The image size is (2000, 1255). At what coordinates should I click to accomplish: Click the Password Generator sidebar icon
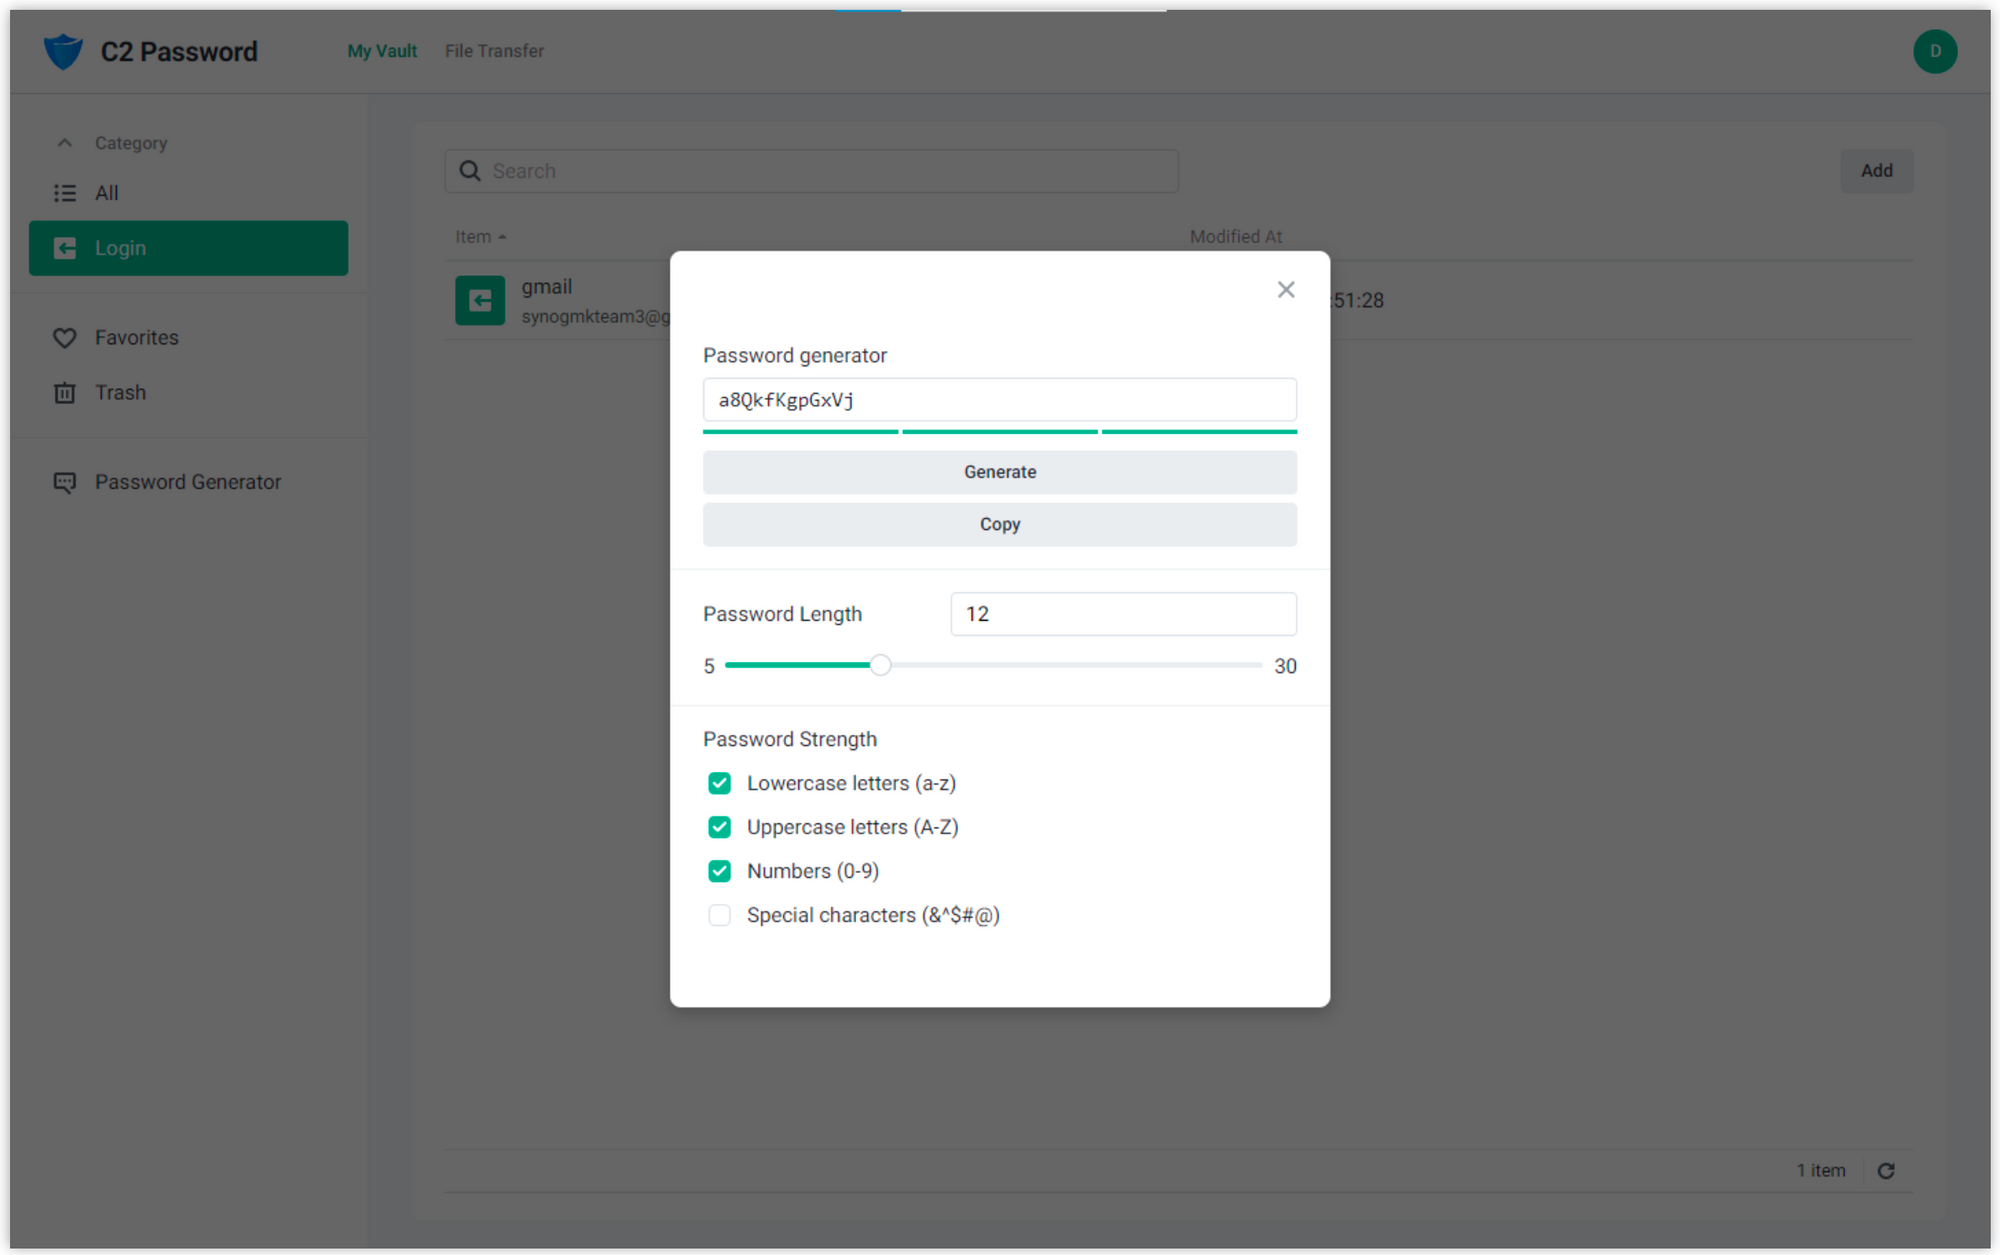pyautogui.click(x=65, y=483)
